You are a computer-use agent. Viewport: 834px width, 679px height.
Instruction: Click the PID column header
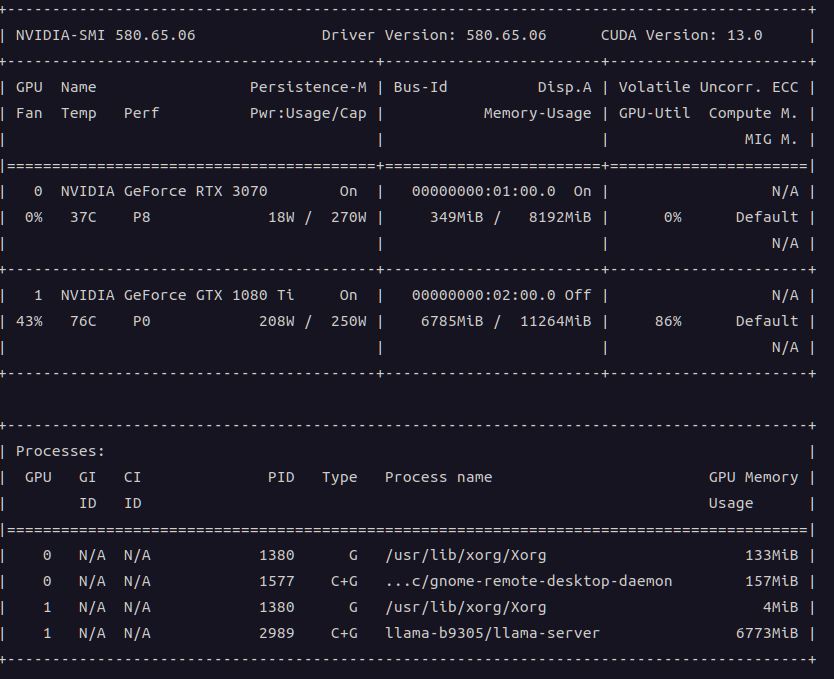pyautogui.click(x=281, y=477)
